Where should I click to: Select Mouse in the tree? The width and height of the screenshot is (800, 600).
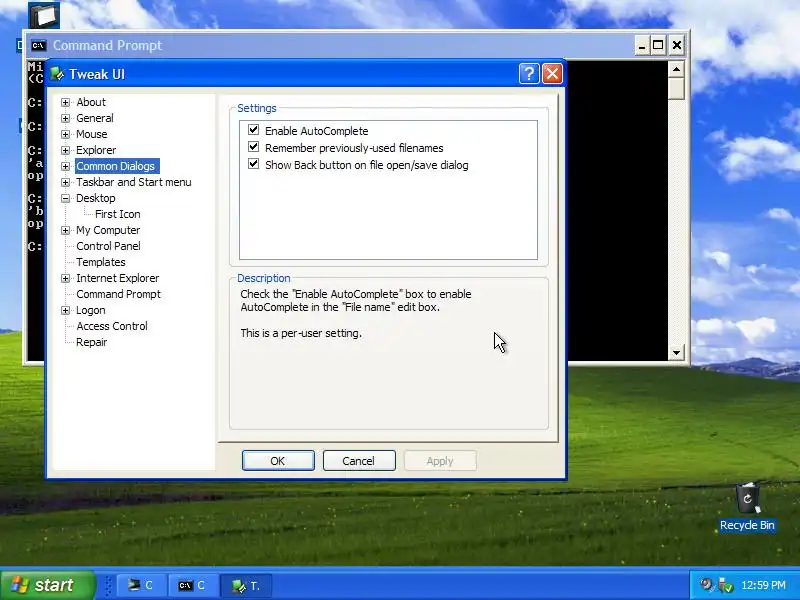point(92,134)
